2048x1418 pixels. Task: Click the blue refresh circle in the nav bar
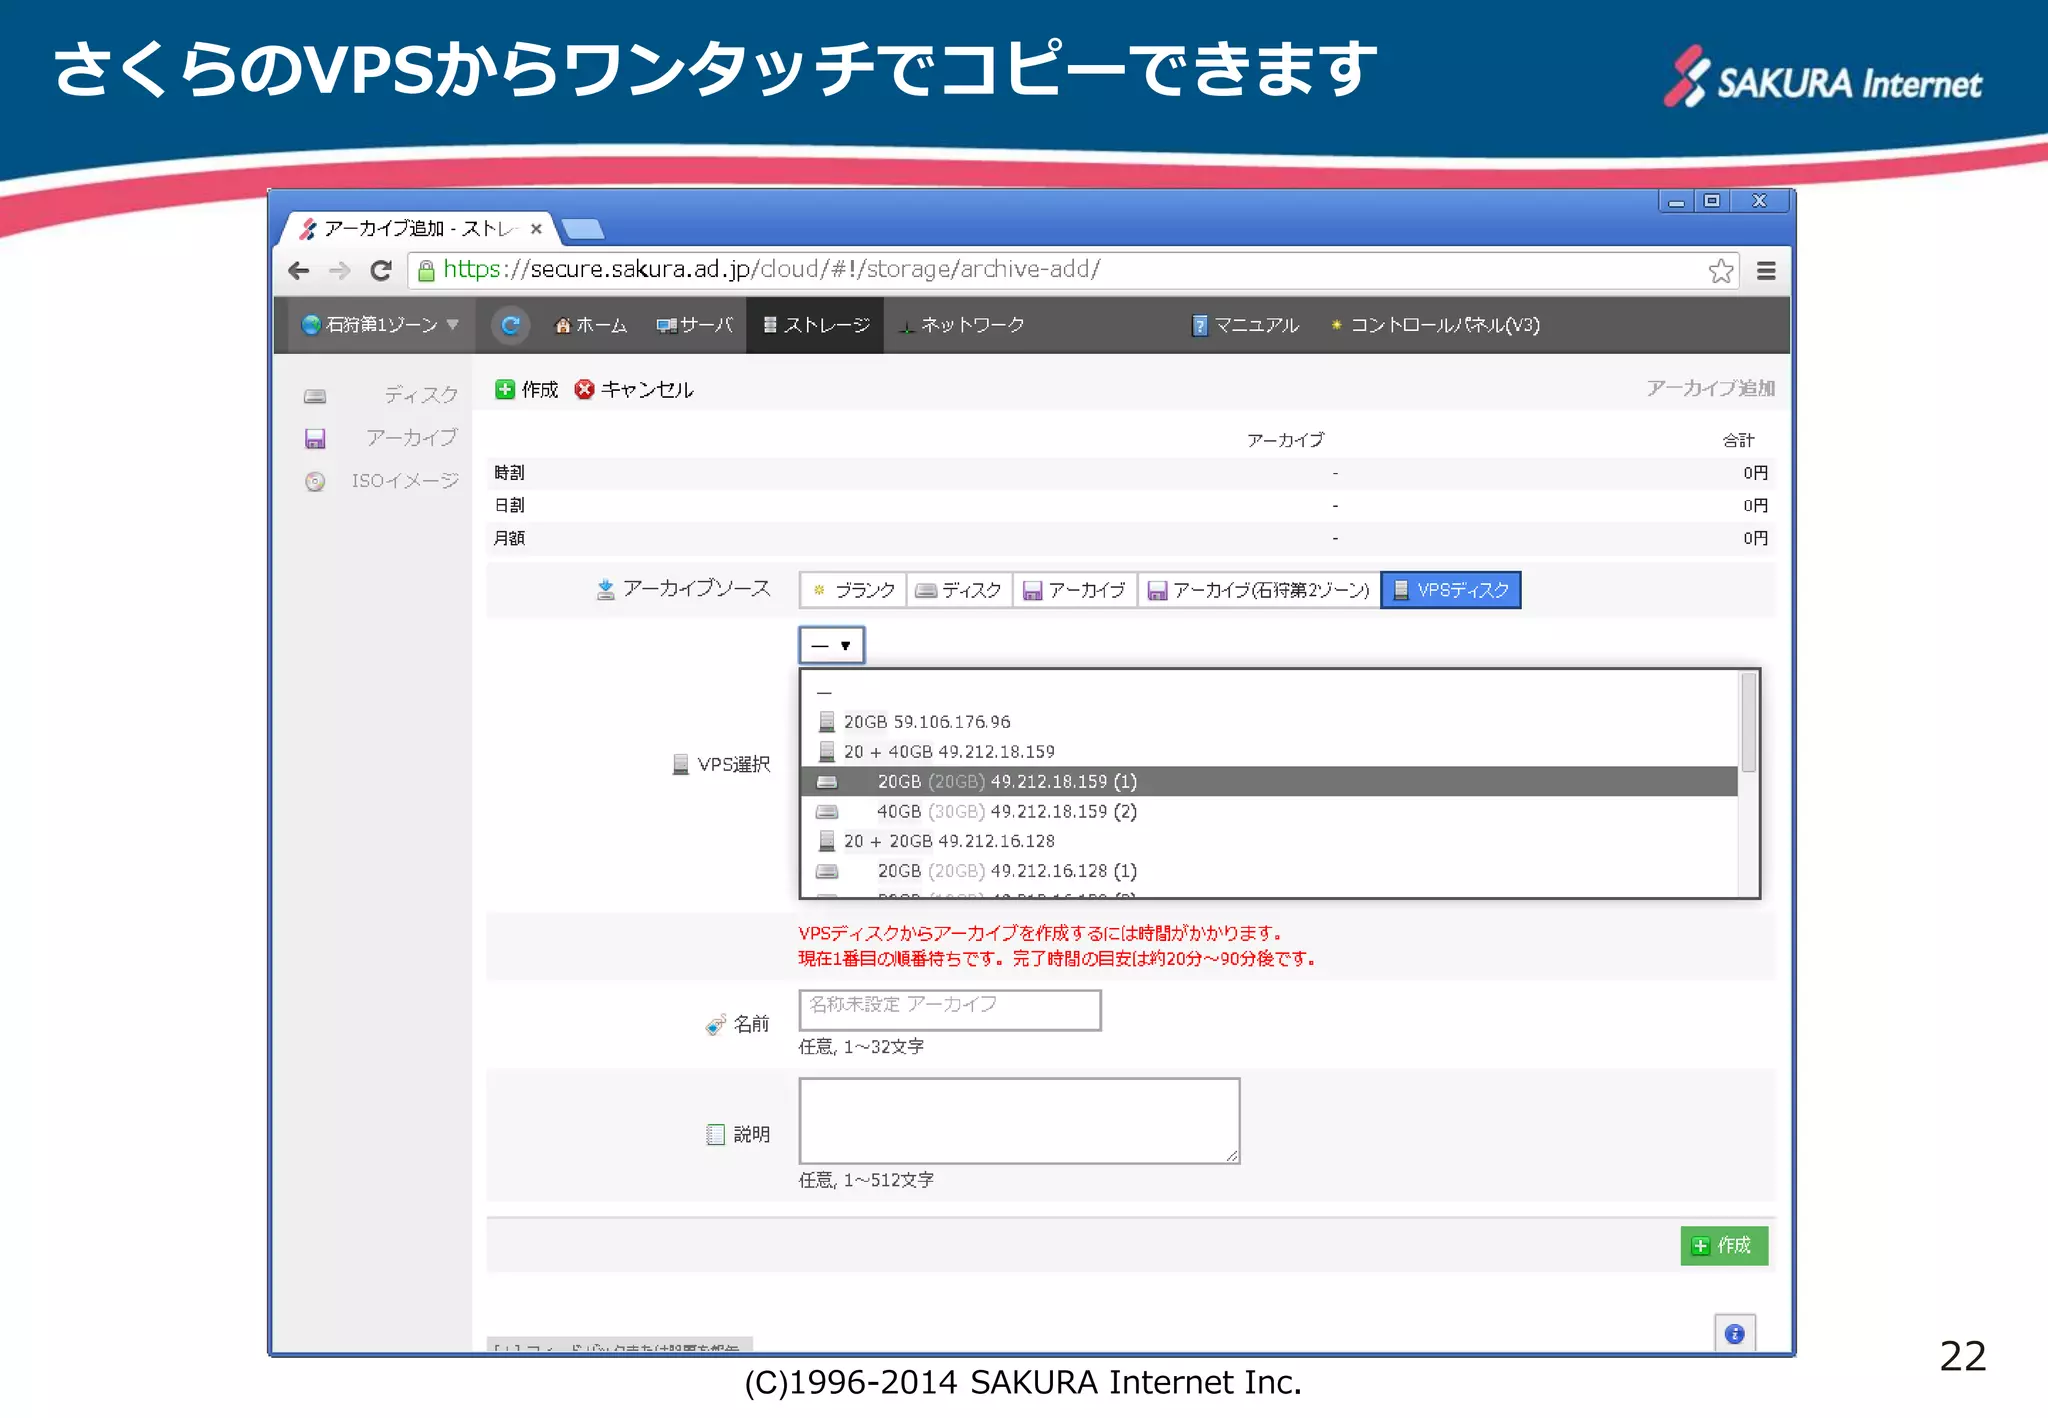(x=510, y=325)
